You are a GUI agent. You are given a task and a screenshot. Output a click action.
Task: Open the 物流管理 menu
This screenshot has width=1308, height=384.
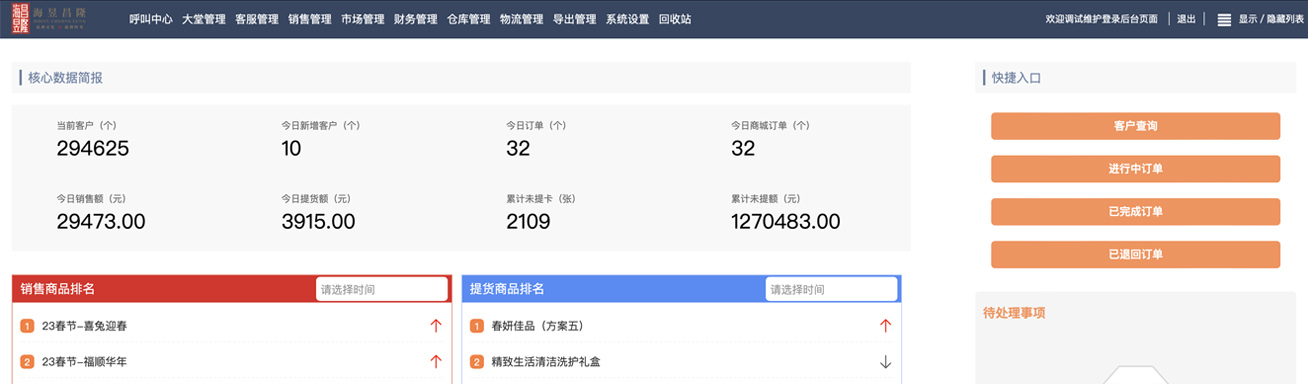tap(522, 19)
